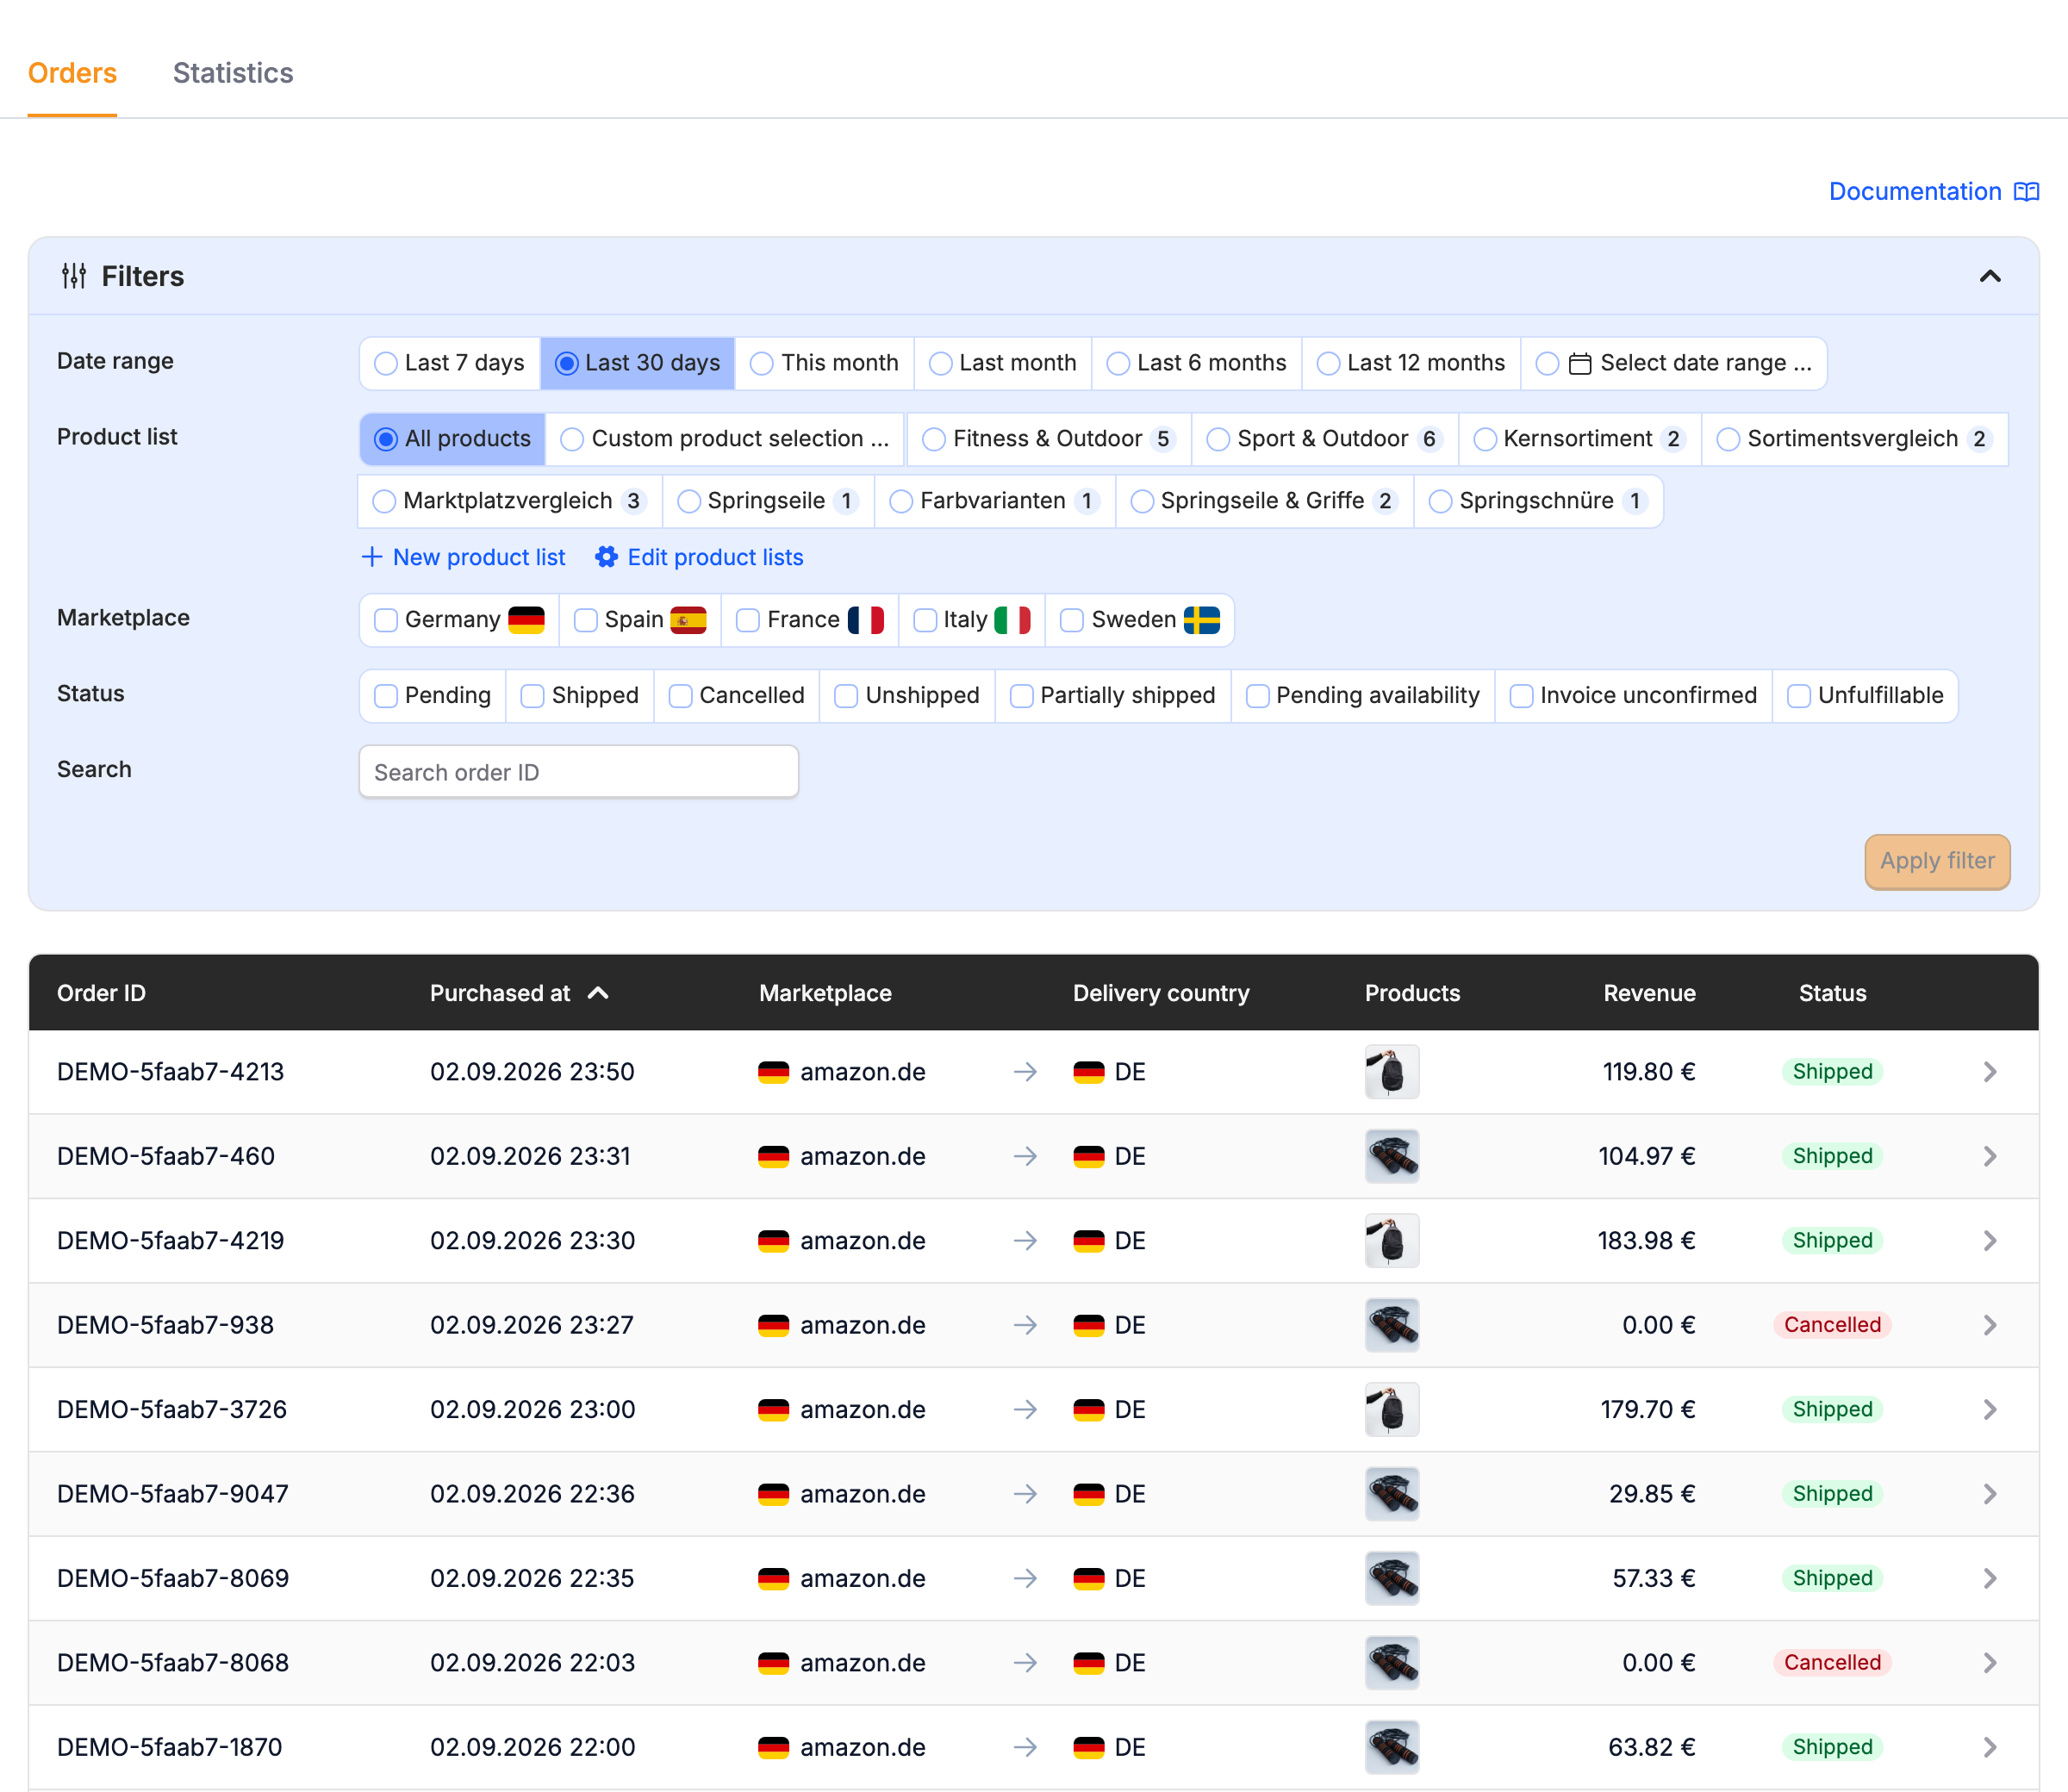Select Last 12 months date range

1411,363
